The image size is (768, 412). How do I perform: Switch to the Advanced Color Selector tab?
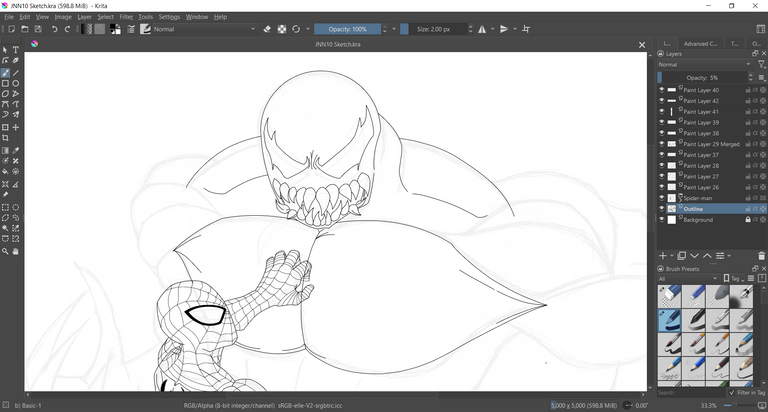[700, 44]
